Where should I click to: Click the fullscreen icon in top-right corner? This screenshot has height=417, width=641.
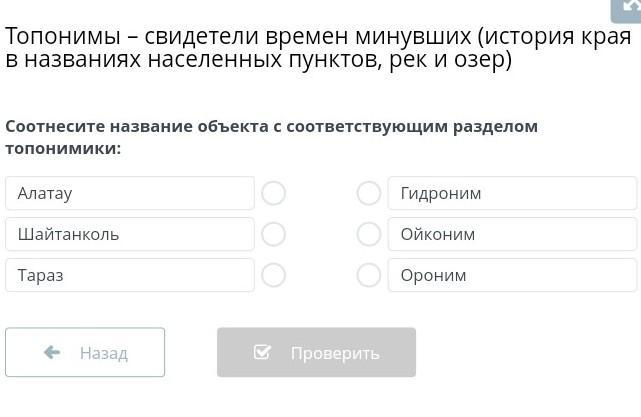click(629, 6)
